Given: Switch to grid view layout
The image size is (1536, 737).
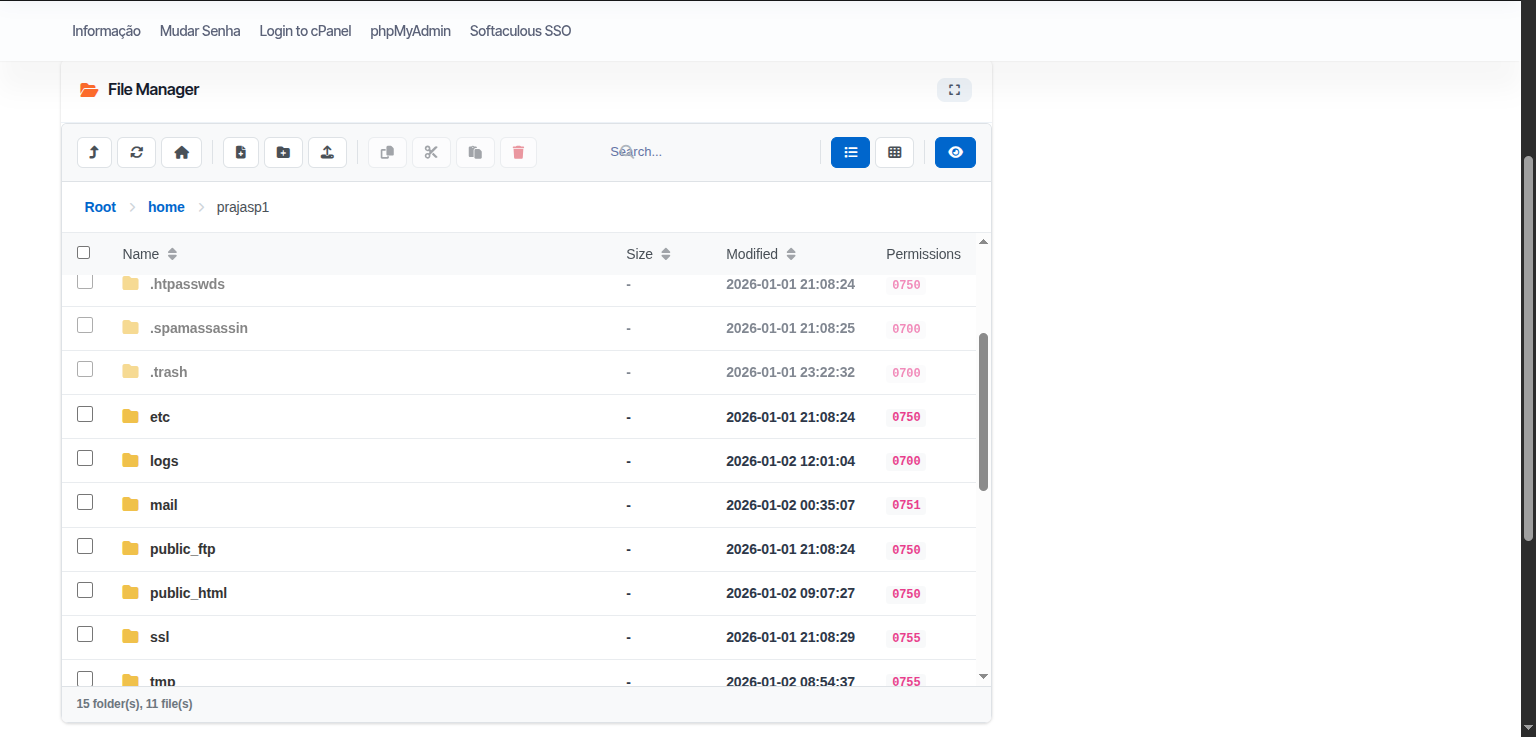Looking at the screenshot, I should point(894,152).
